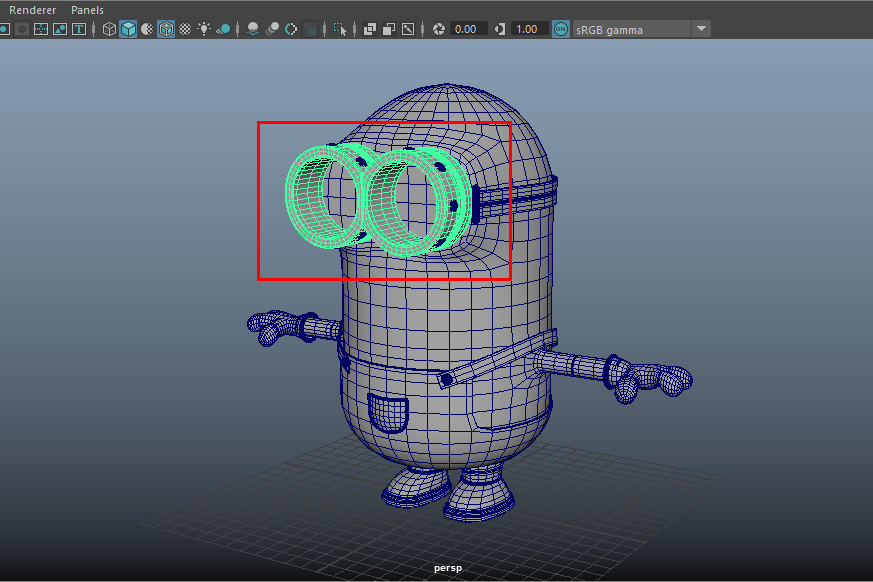Toggle the image plane icon

click(60, 29)
